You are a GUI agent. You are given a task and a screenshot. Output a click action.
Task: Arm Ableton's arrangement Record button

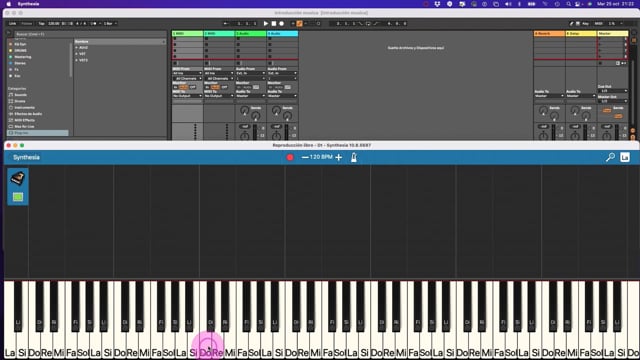[x=282, y=24]
